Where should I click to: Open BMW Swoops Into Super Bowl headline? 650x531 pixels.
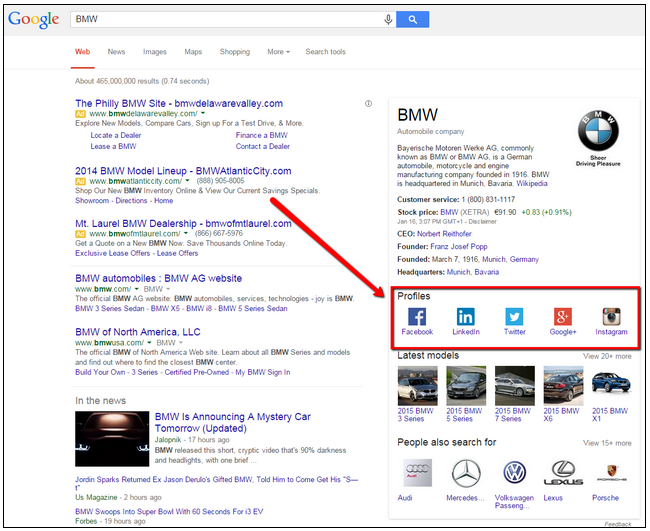(169, 512)
